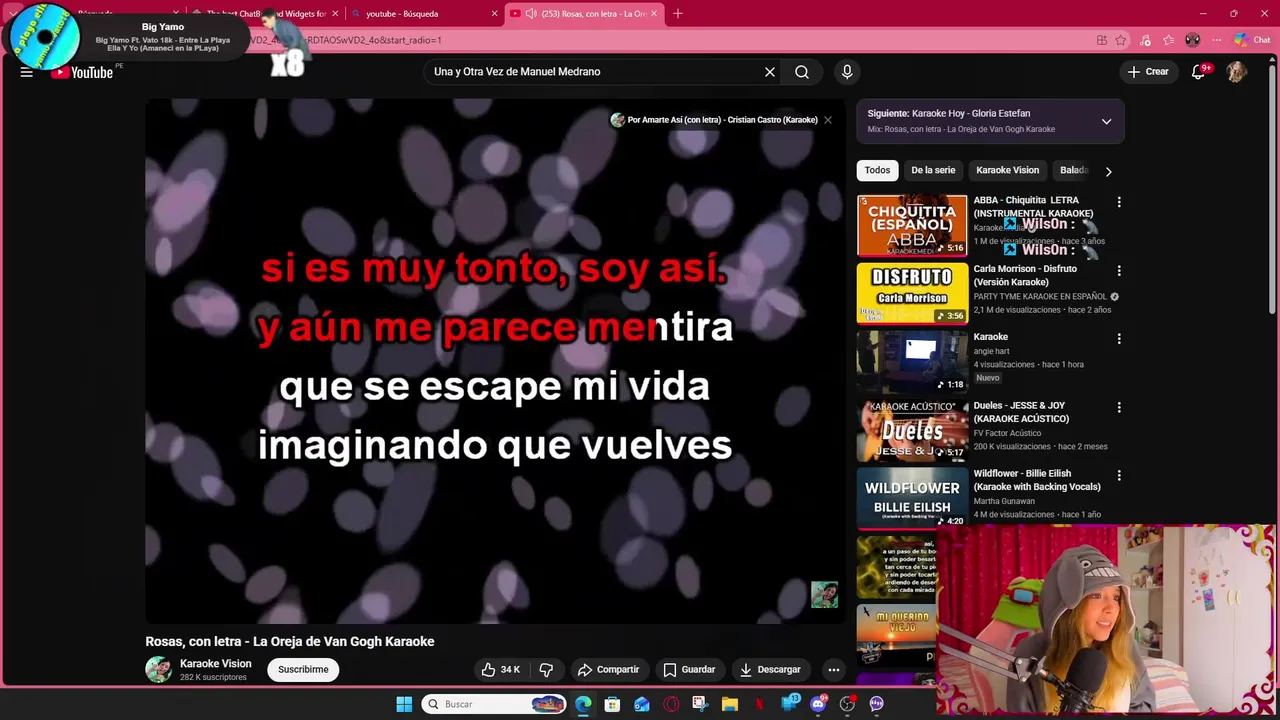Open Netflix from the taskbar
Image resolution: width=1280 pixels, height=720 pixels.
click(759, 704)
